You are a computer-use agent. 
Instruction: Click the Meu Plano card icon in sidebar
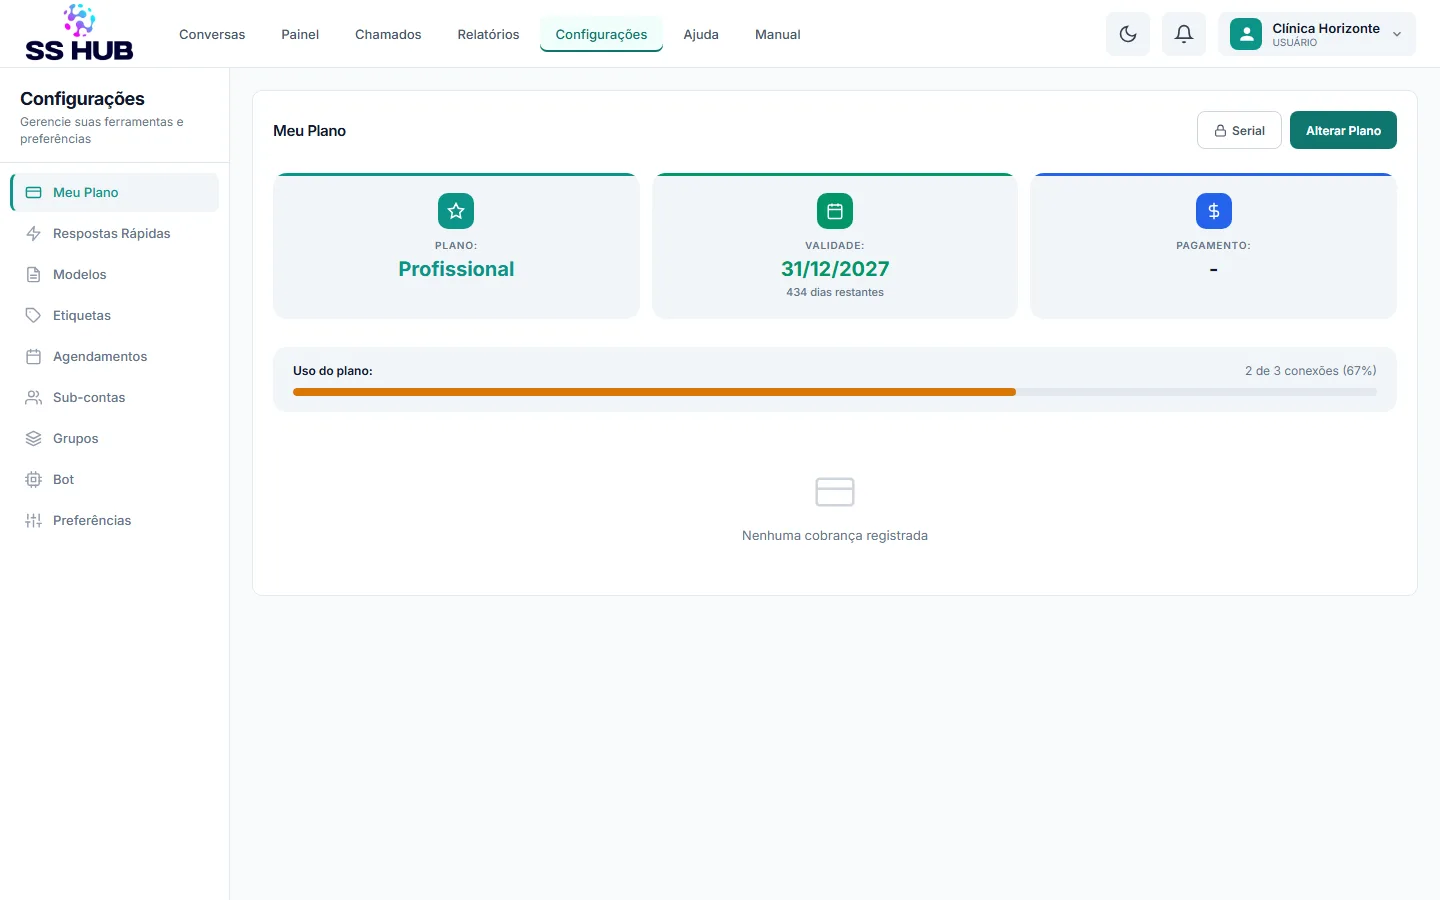coord(33,192)
